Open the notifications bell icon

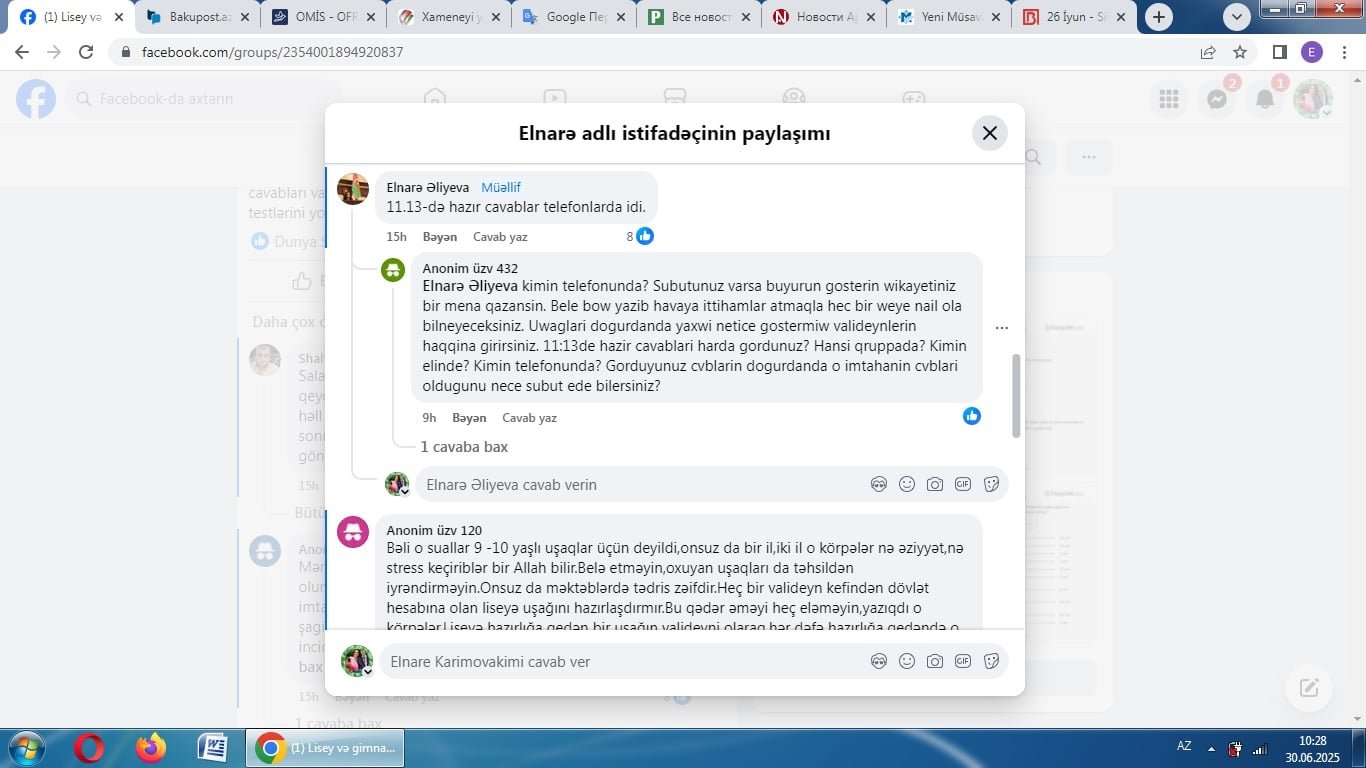point(1265,99)
